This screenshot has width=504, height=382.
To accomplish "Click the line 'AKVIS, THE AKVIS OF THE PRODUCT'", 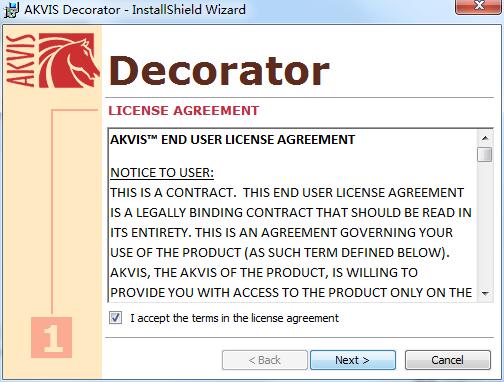I will coord(264,273).
